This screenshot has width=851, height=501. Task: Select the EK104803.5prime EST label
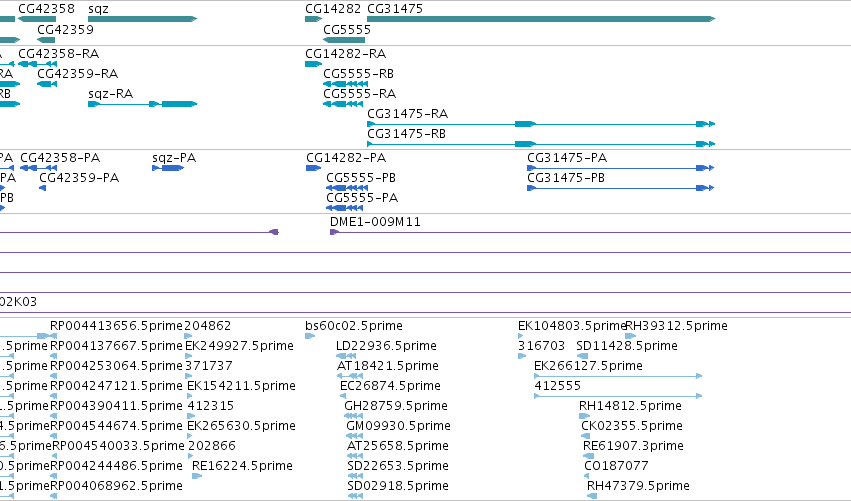point(573,326)
